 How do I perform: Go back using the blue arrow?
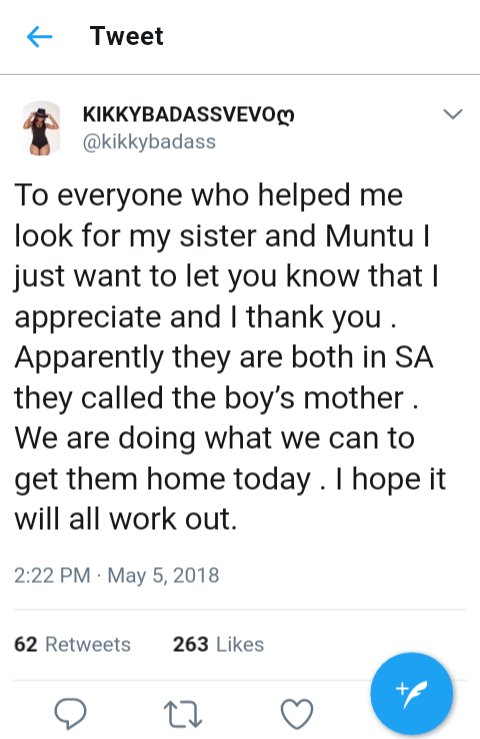(x=39, y=37)
